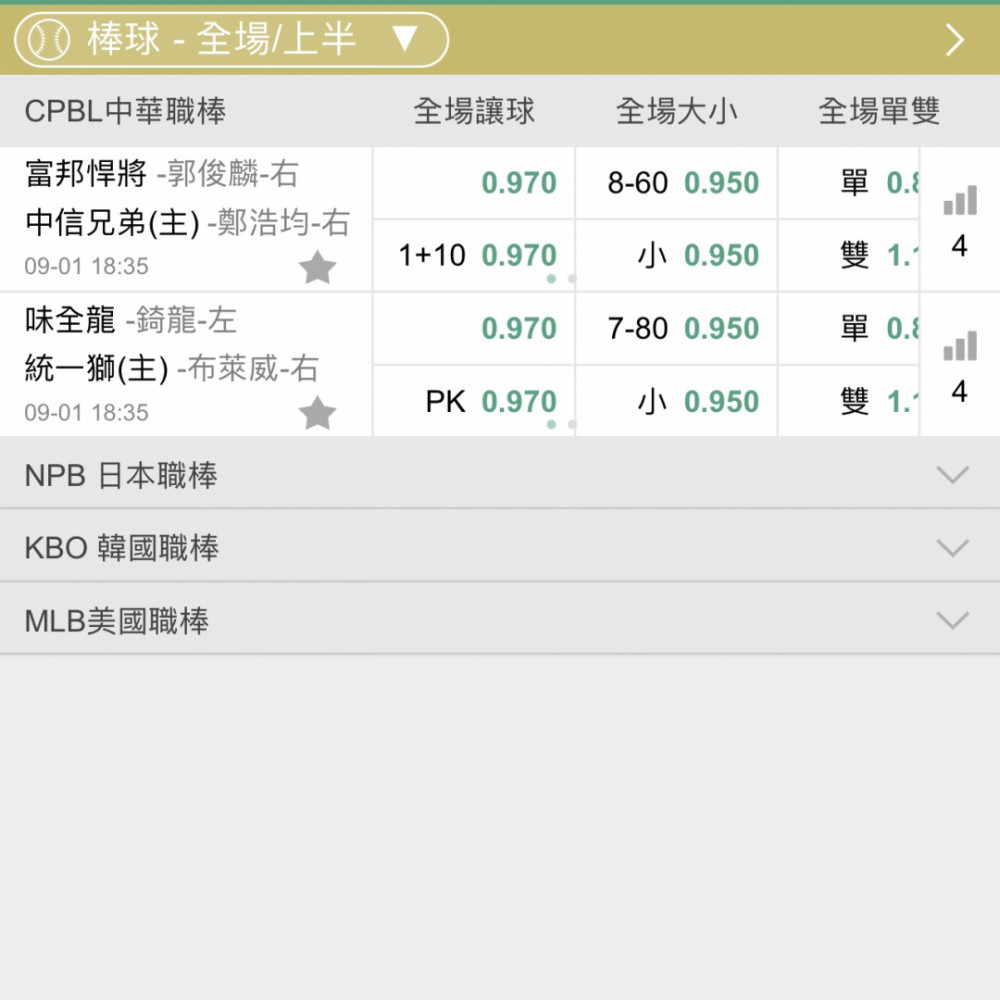Screen dimensions: 1000x1000
Task: Select 單 odds for 富邦悍將 match
Action: coord(849,183)
